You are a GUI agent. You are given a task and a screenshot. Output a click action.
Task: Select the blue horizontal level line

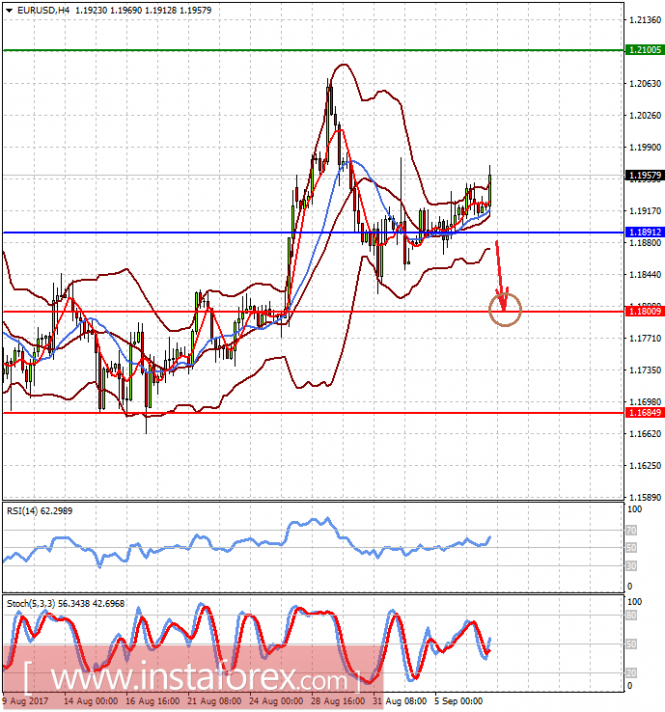[x=313, y=232]
